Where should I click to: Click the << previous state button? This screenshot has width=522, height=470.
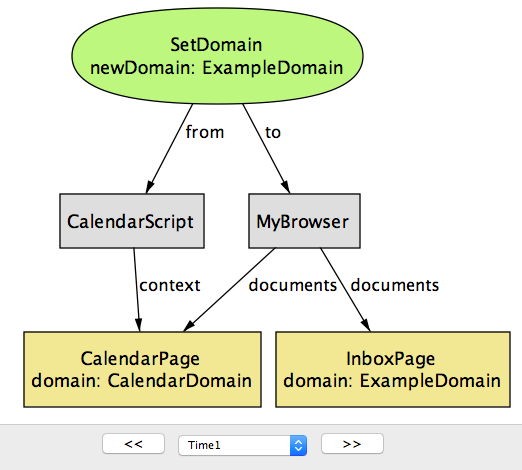pos(133,444)
